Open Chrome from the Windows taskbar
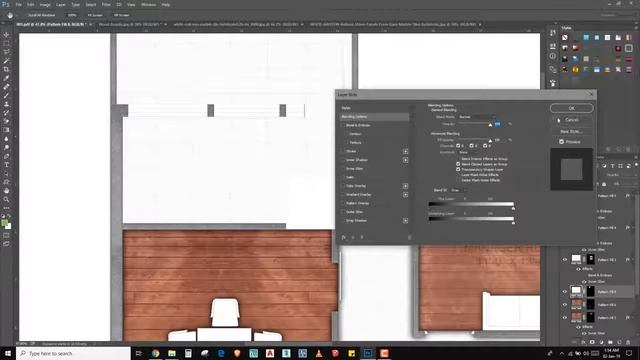The height and width of the screenshot is (360, 640). (x=156, y=353)
